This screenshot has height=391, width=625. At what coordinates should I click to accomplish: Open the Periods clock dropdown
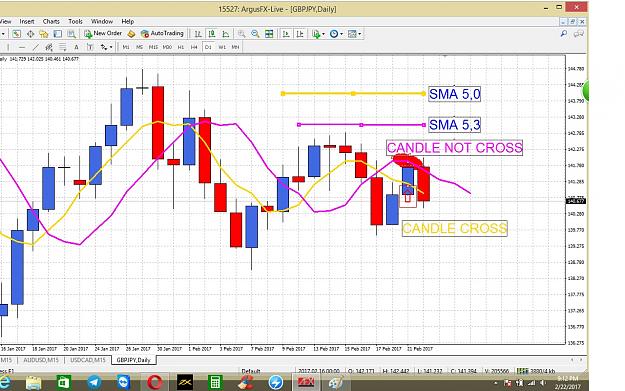336,34
